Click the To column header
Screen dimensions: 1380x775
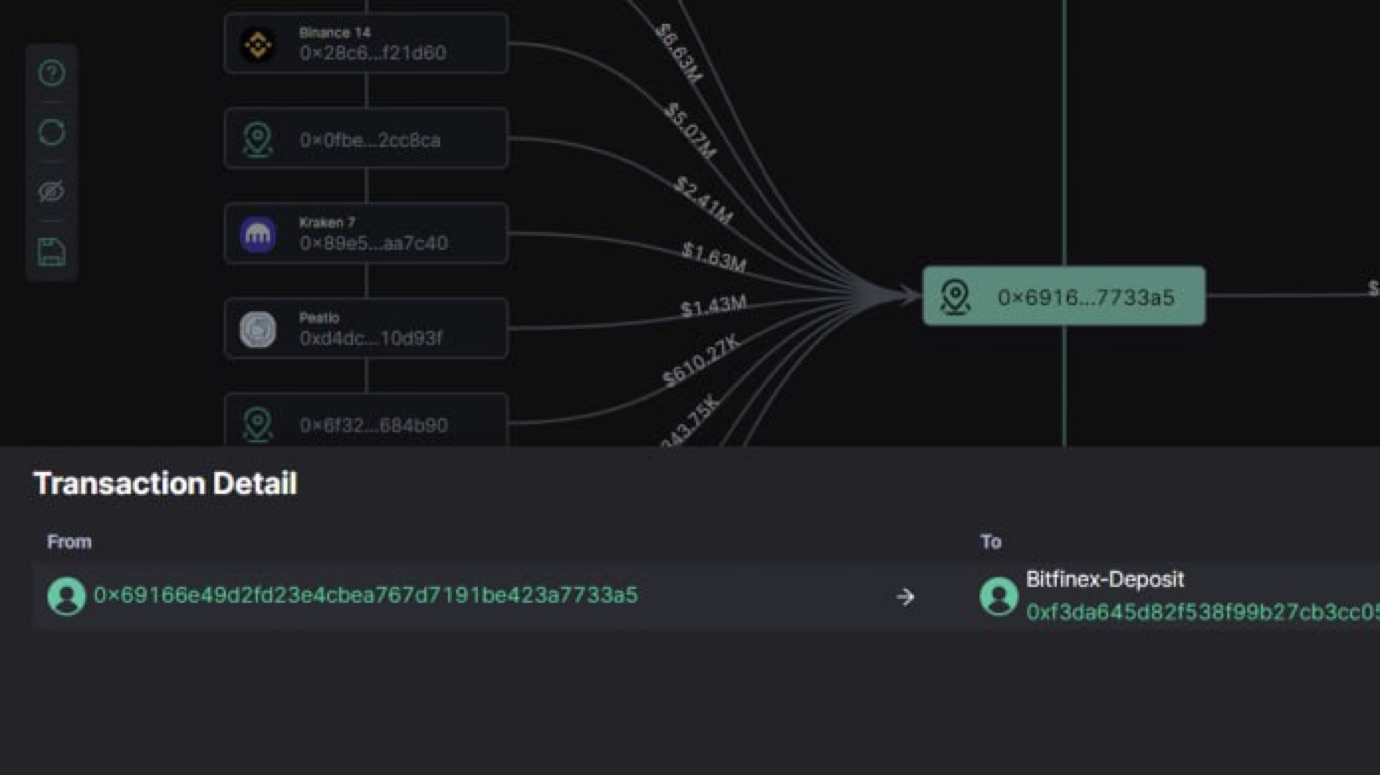coord(990,541)
